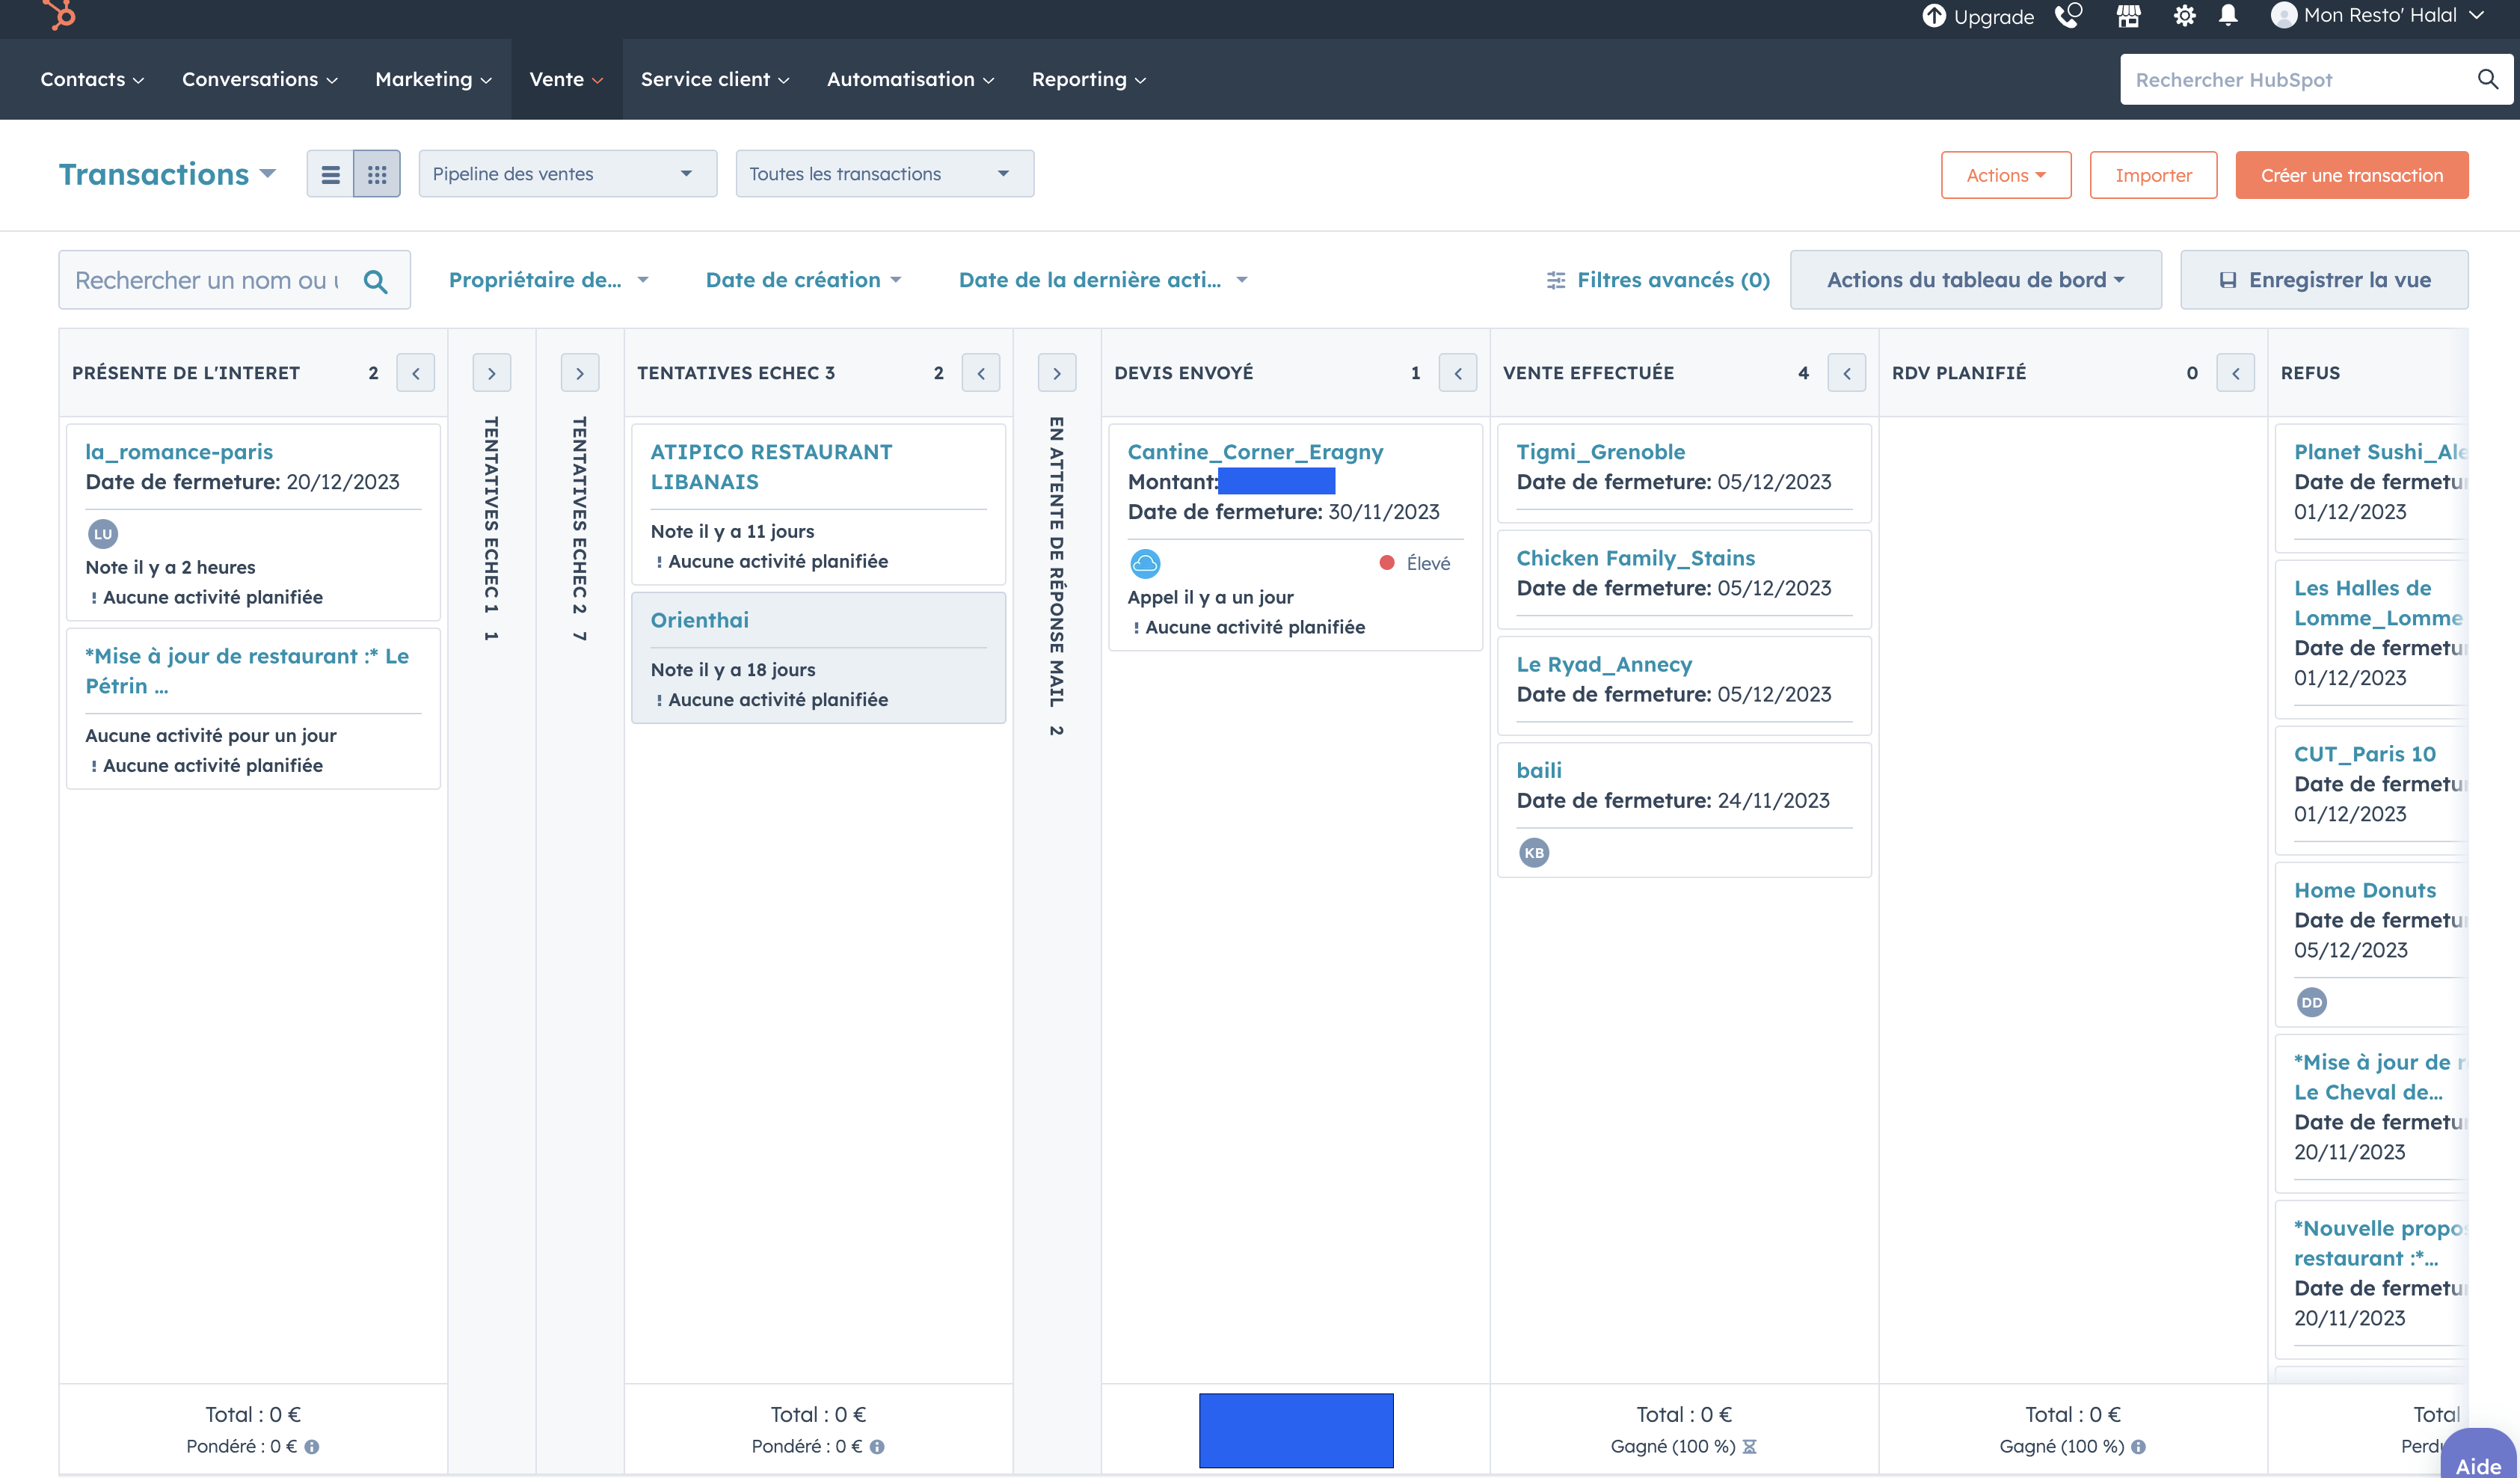
Task: Open the calling phone icon
Action: tap(2068, 16)
